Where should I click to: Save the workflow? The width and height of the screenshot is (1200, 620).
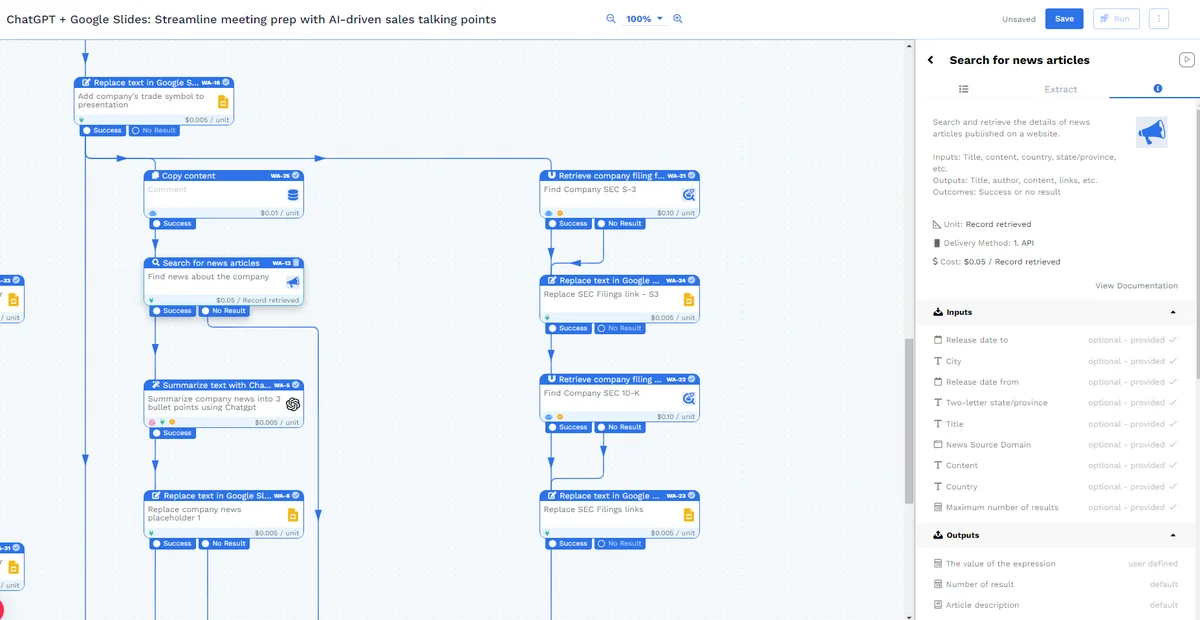click(1064, 19)
